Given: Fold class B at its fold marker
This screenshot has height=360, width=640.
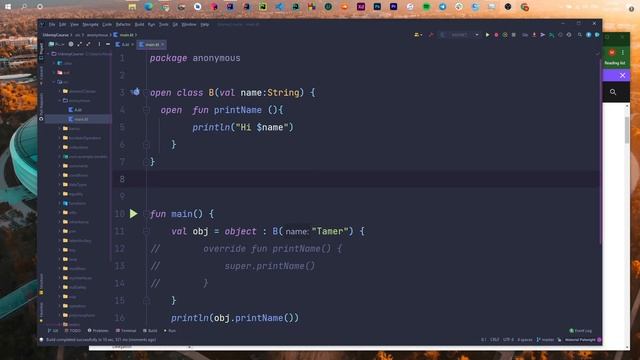Looking at the screenshot, I should pyautogui.click(x=146, y=92).
